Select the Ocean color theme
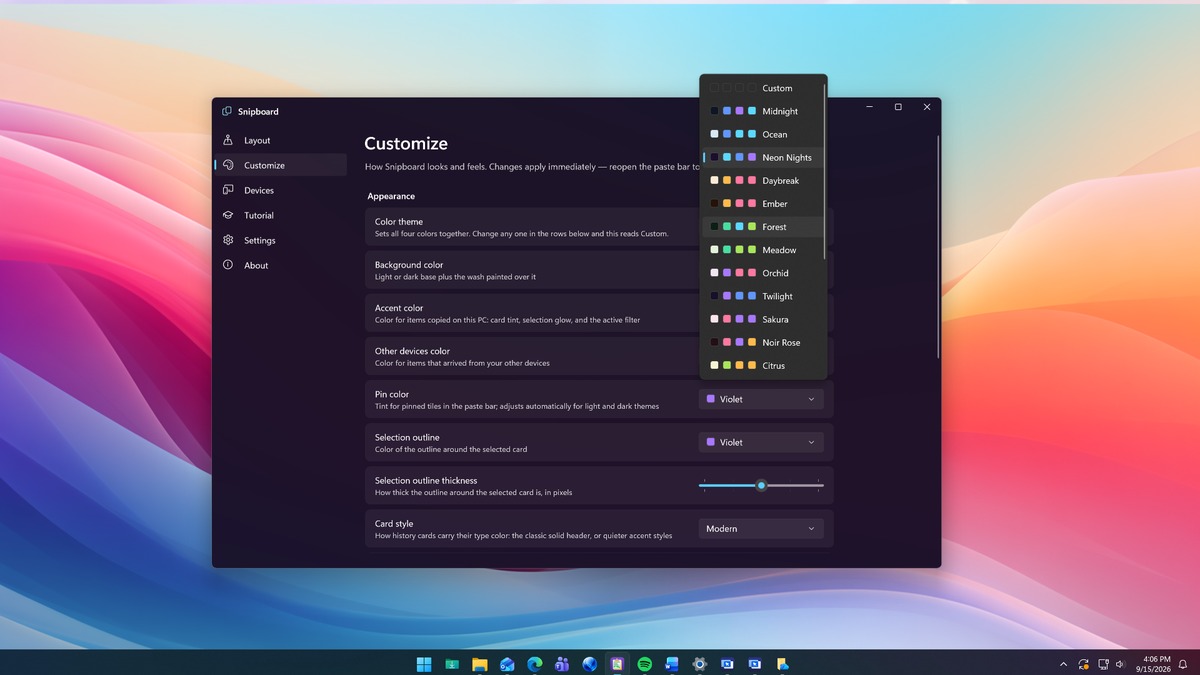Screen dimensions: 1200x675 762,134
